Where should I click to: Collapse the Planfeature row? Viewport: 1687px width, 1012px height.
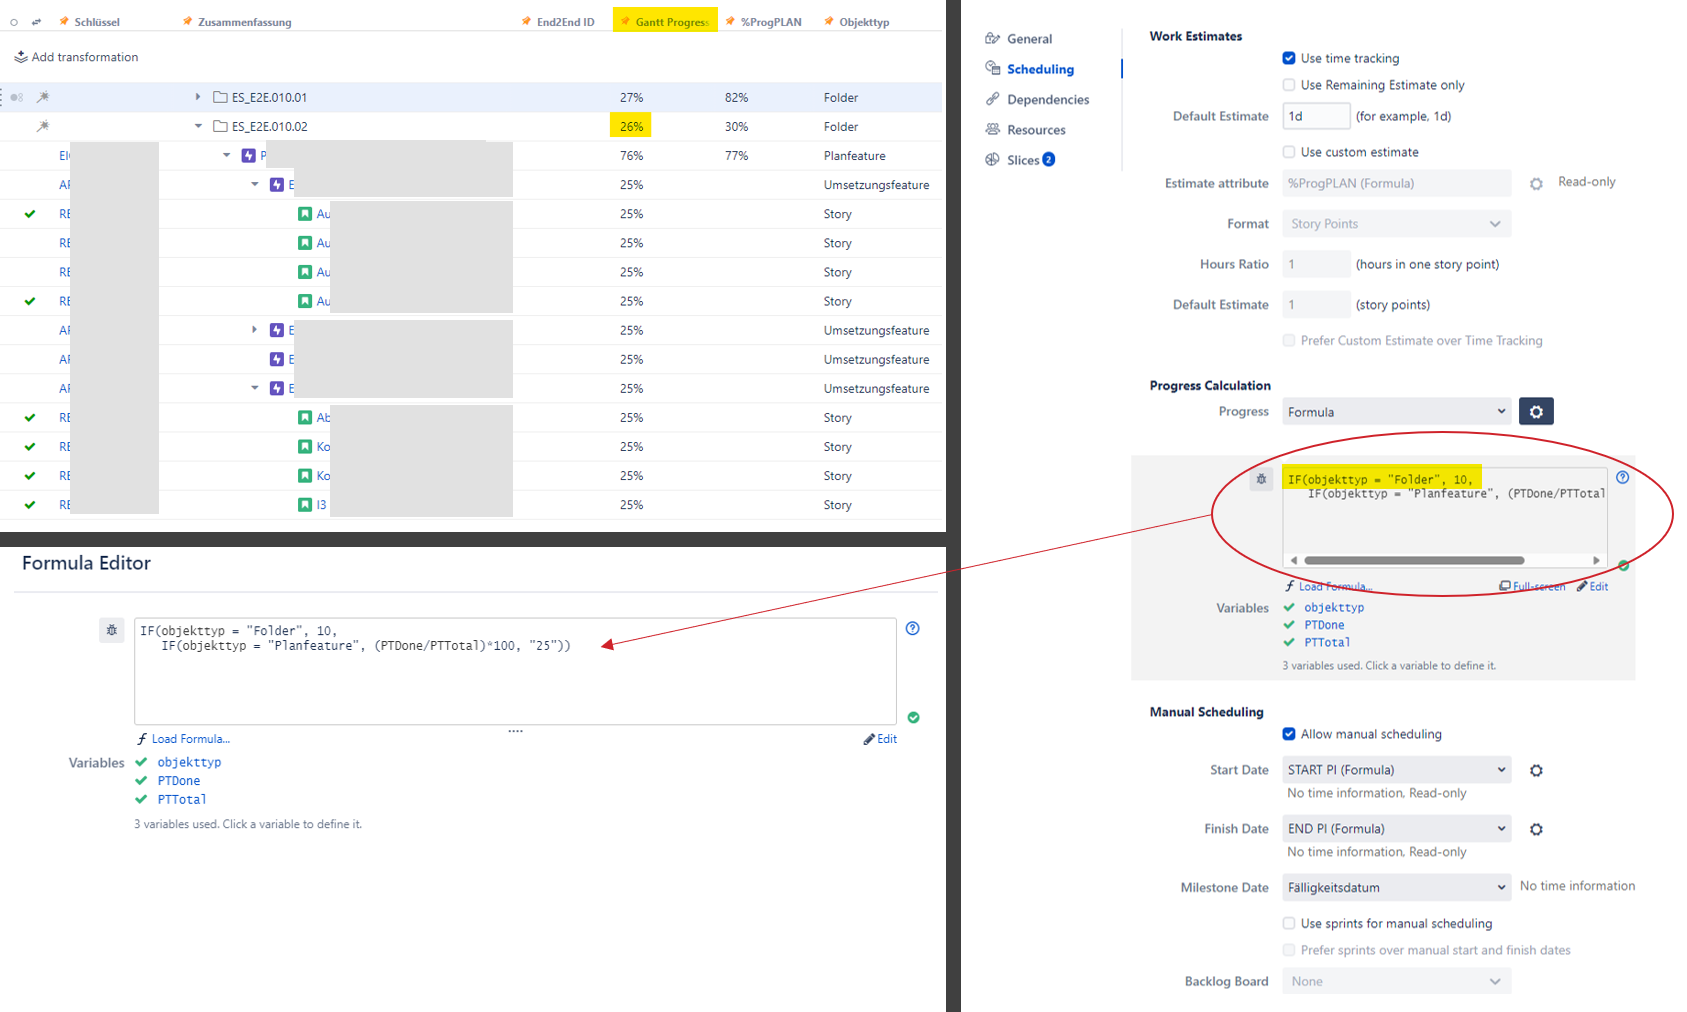click(227, 155)
